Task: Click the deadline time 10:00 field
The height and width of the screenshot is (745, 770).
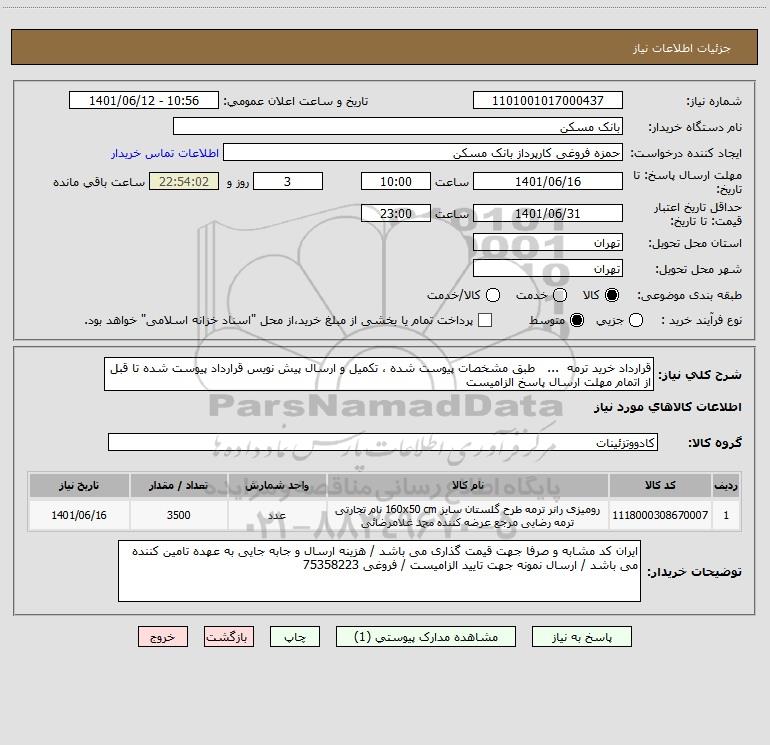Action: tap(396, 181)
